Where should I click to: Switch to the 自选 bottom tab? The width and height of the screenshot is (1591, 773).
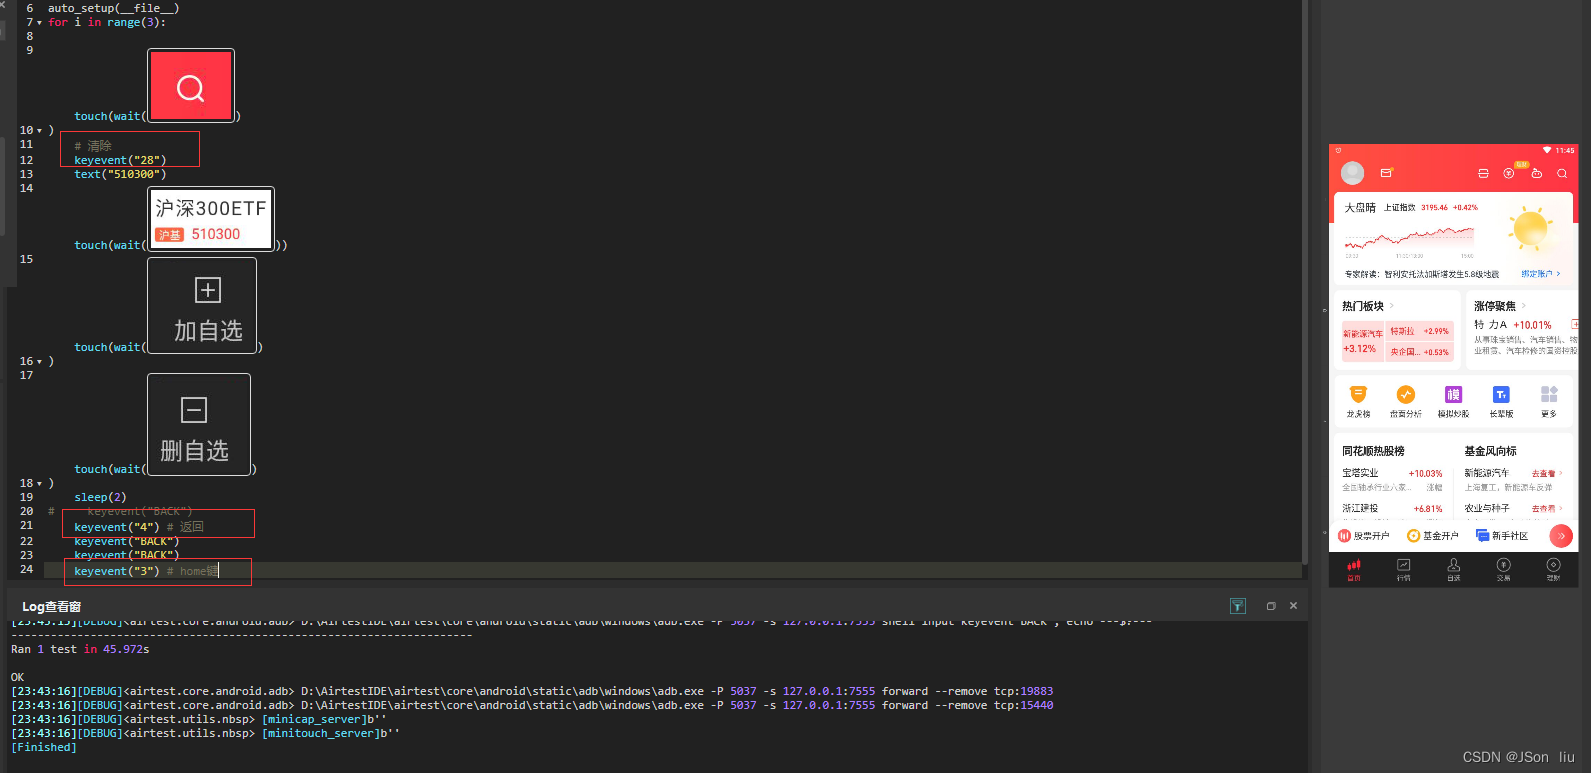click(x=1454, y=570)
